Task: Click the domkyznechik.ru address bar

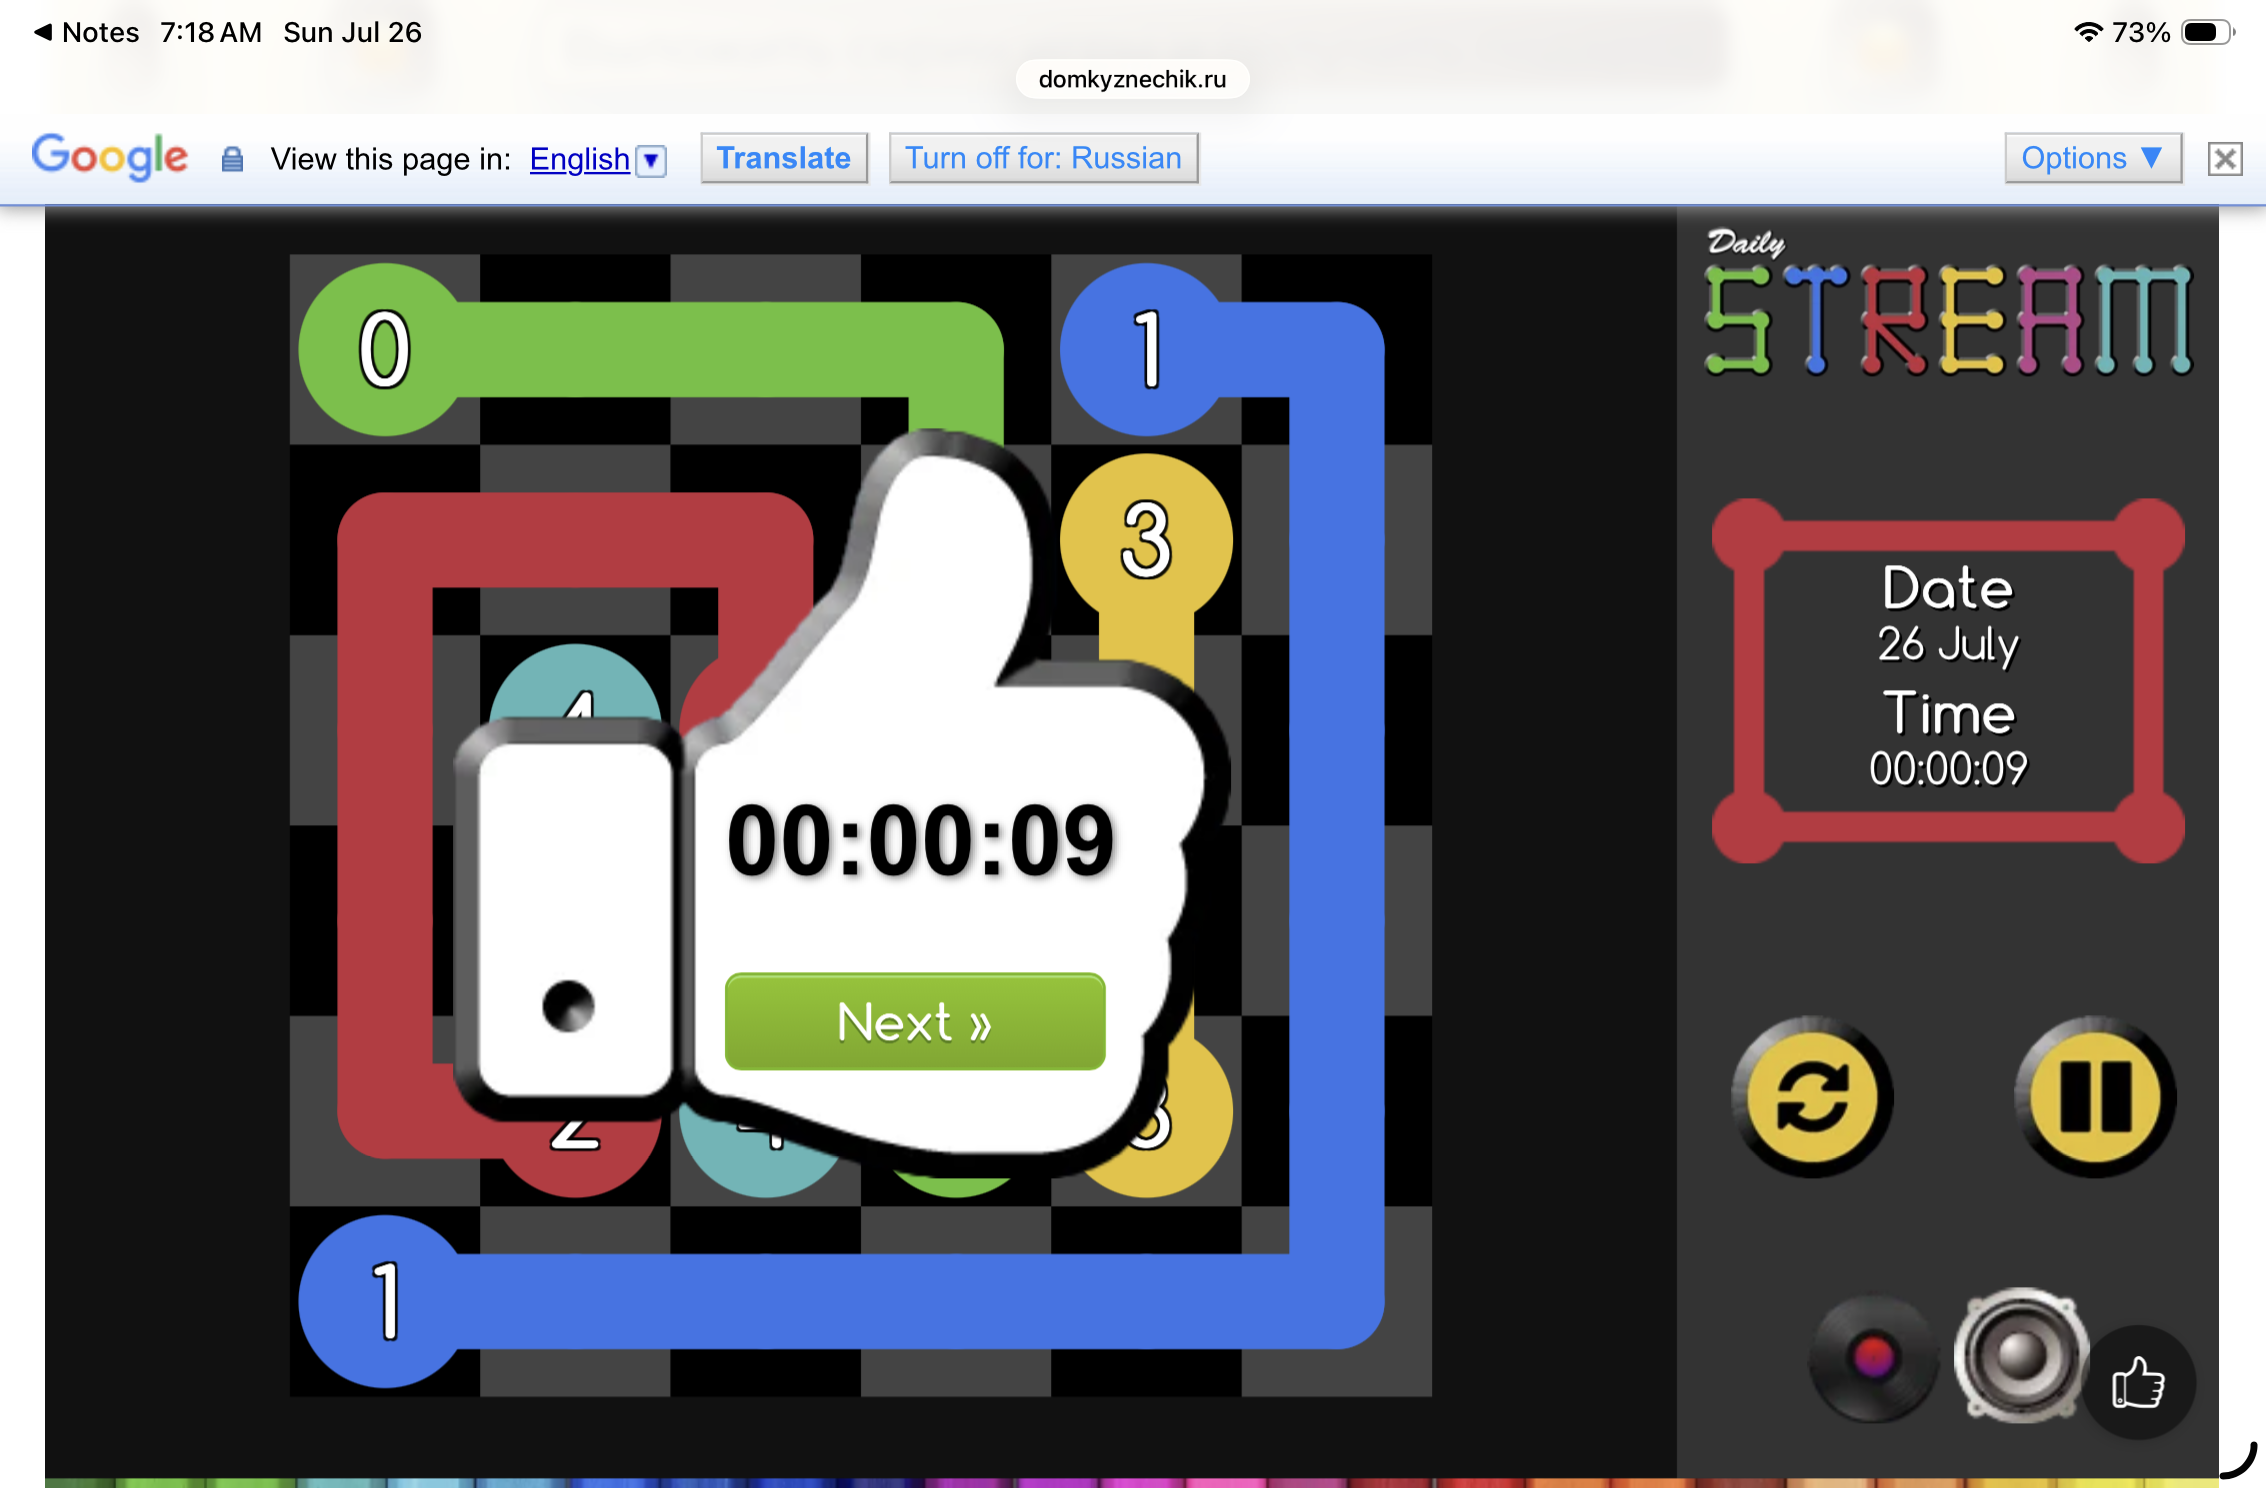Action: coord(1132,79)
